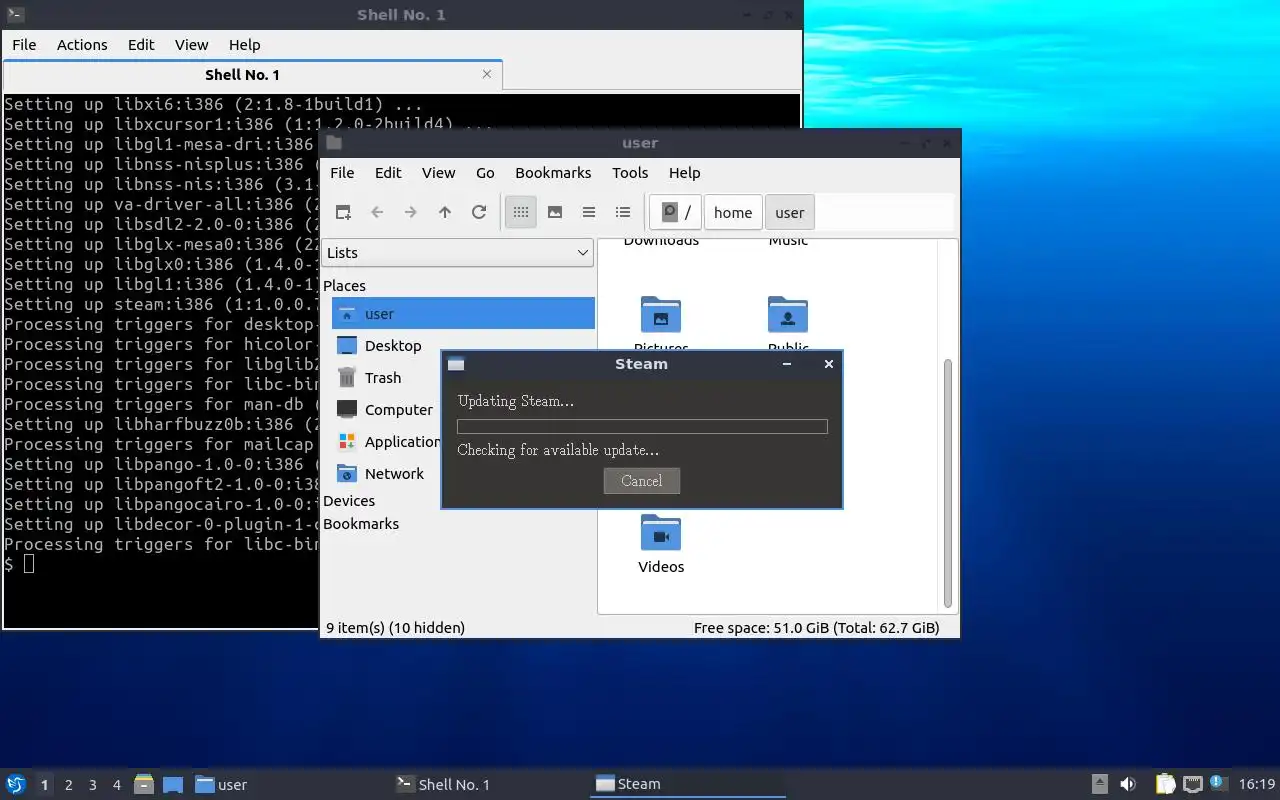Select 'user' in Places sidebar
The image size is (1280, 800).
(463, 314)
